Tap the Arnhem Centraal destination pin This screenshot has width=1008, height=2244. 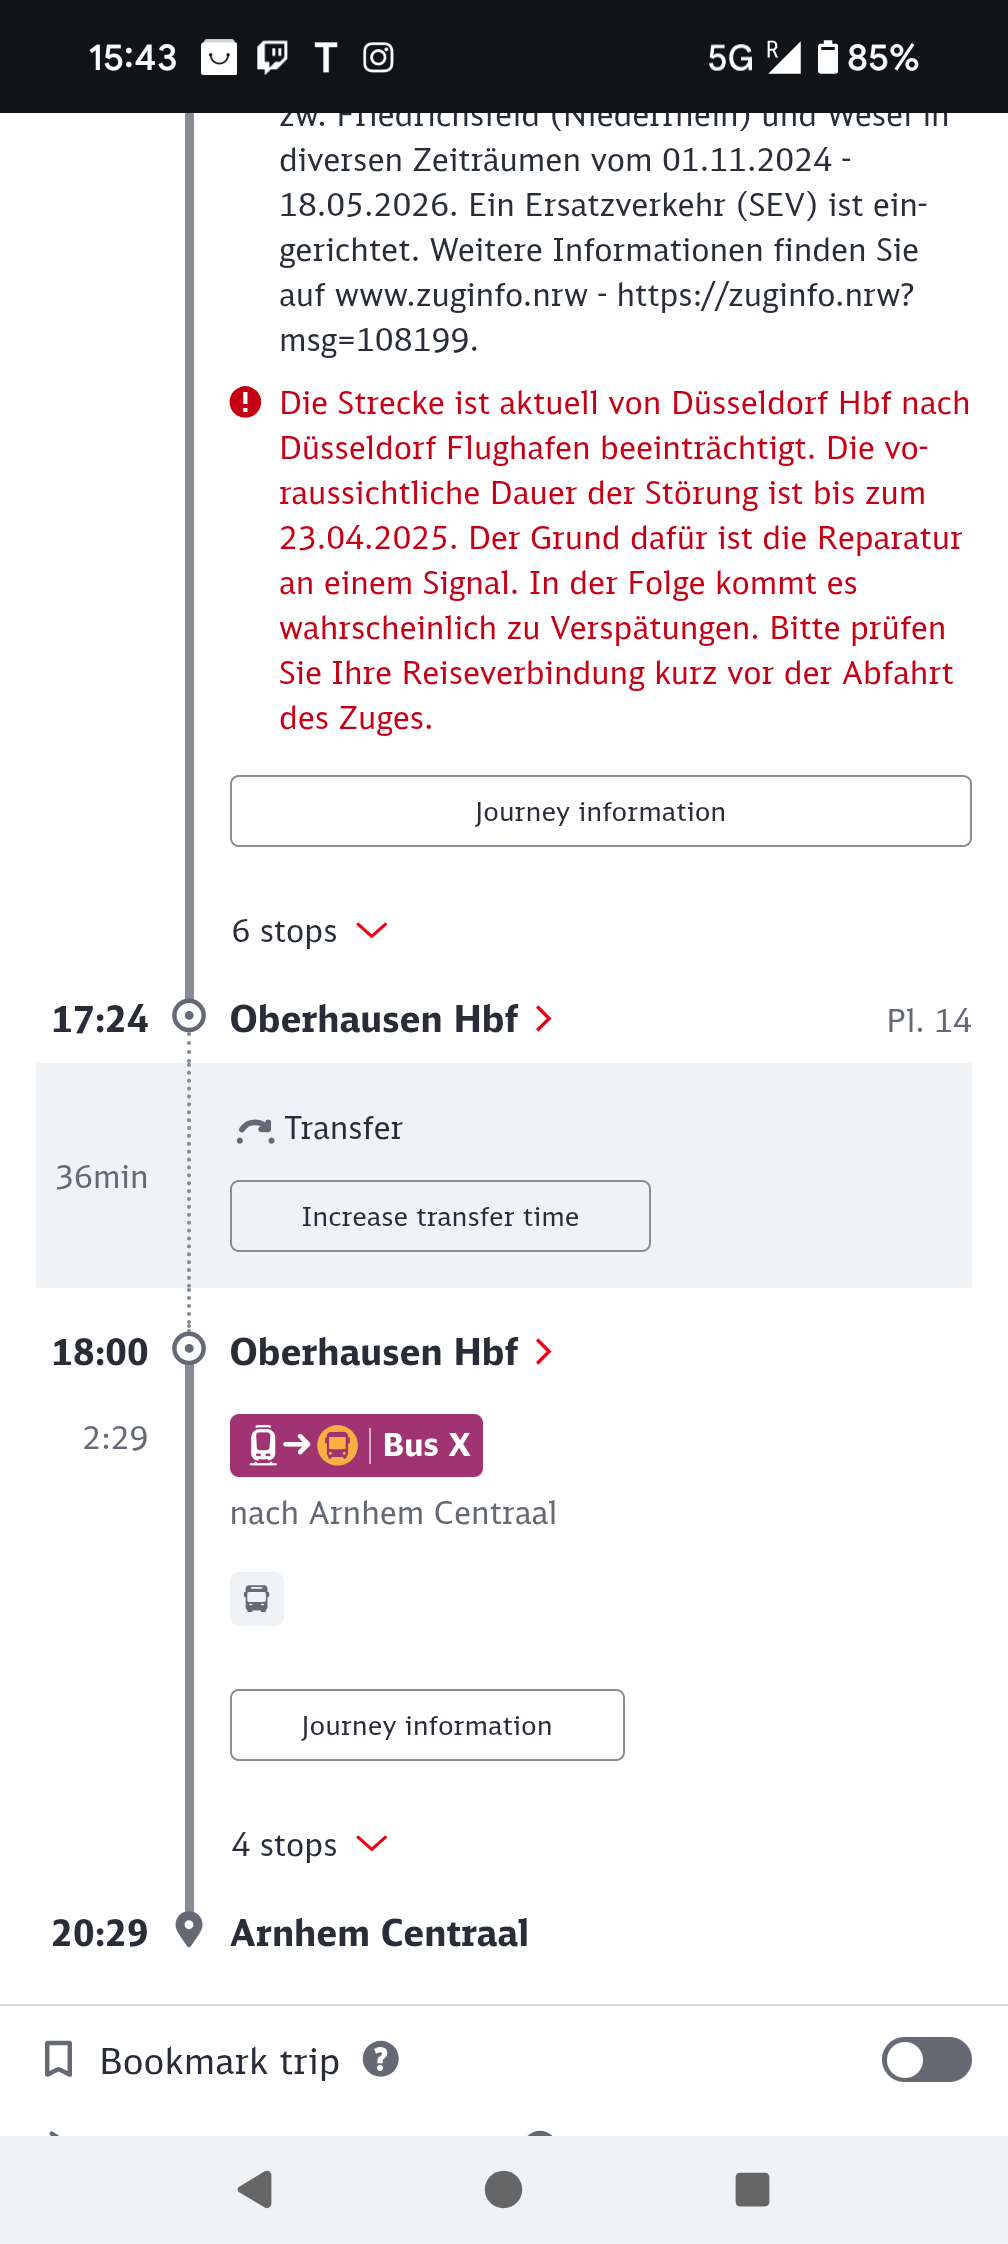coord(189,1930)
